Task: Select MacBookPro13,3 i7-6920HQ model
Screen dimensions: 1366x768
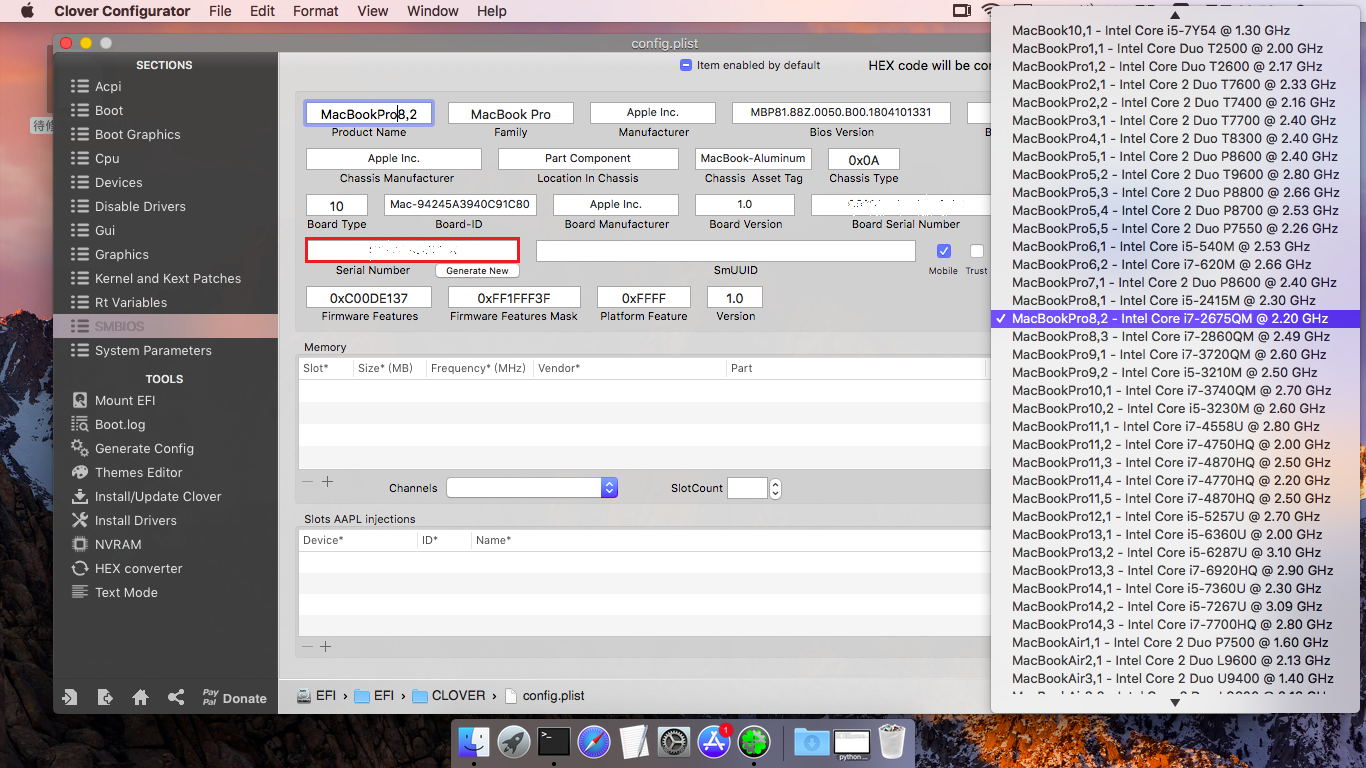Action: pos(1175,570)
